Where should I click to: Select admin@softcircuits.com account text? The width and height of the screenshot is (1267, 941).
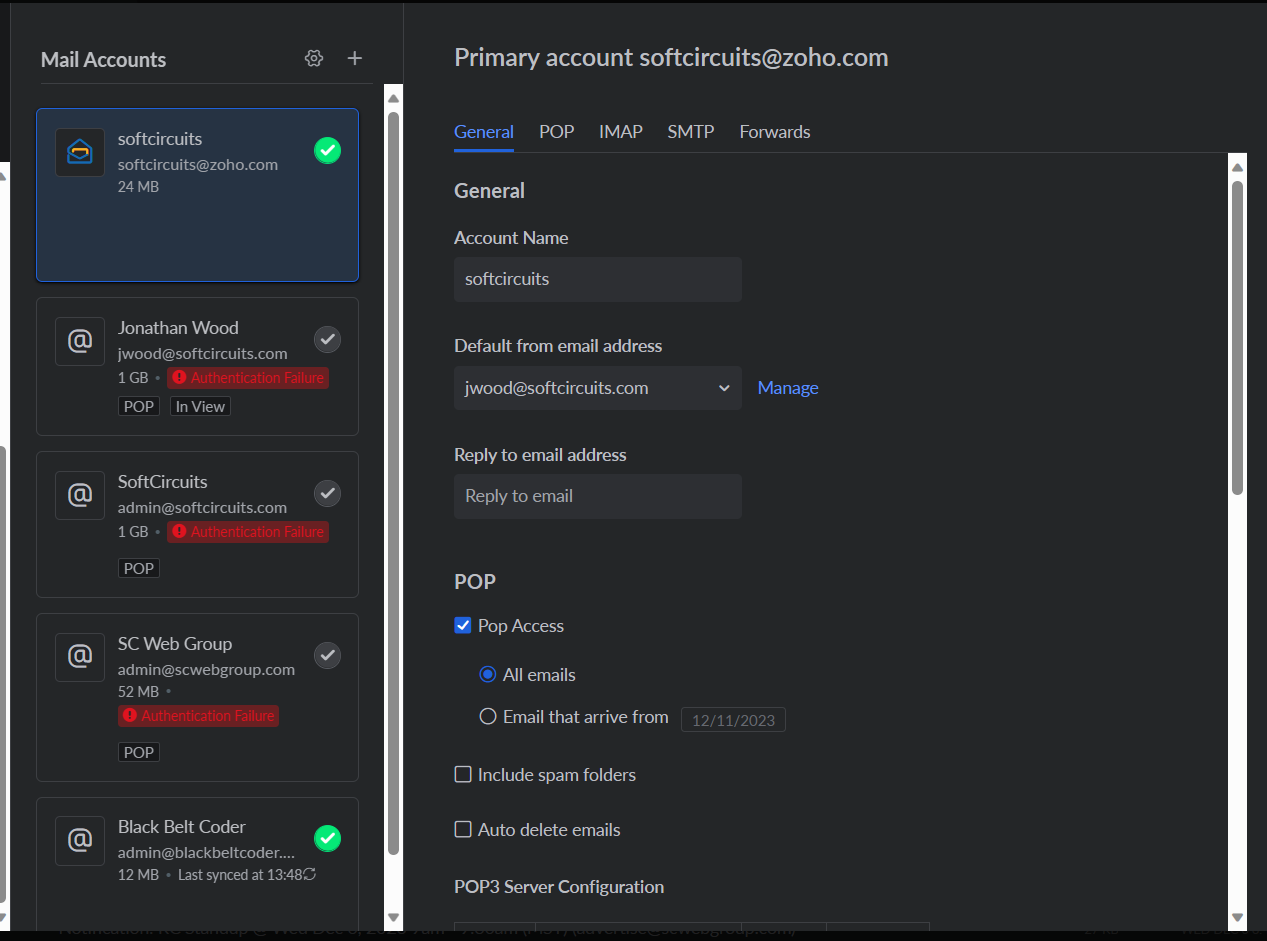pyautogui.click(x=203, y=507)
